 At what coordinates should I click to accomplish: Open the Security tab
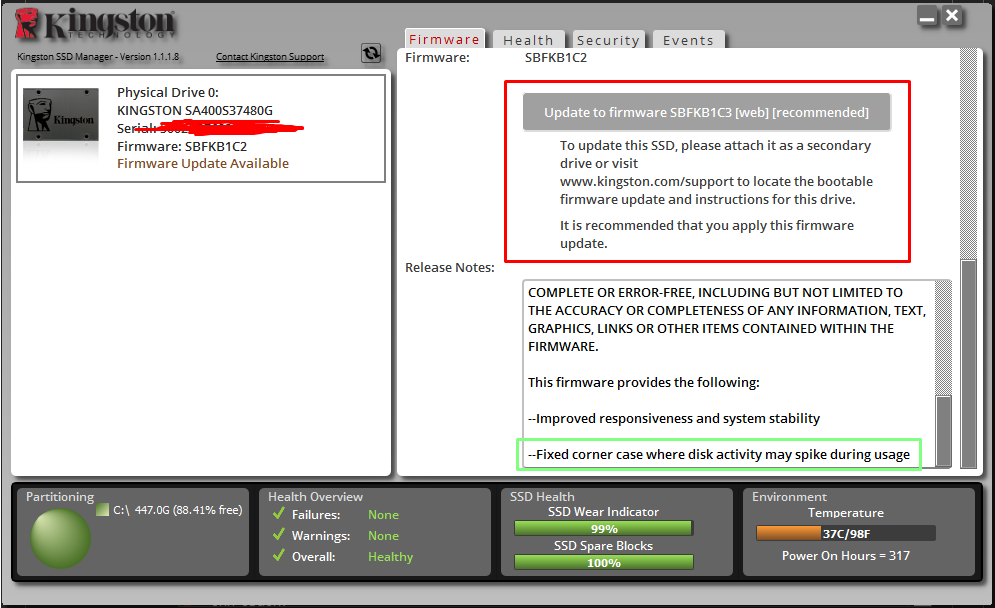point(608,40)
